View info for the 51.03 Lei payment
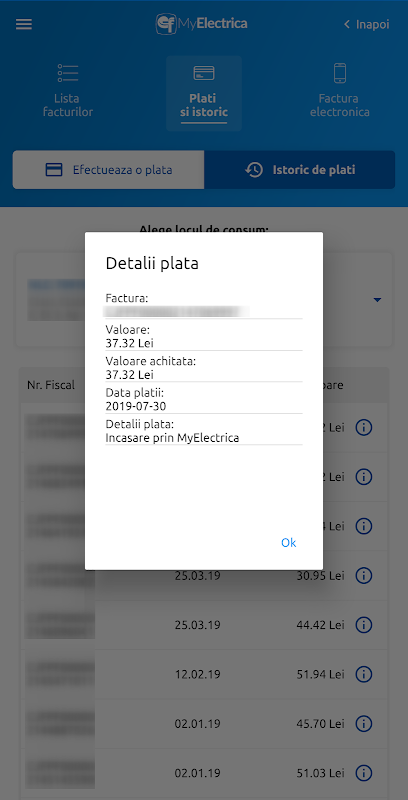Image resolution: width=408 pixels, height=800 pixels. [364, 772]
